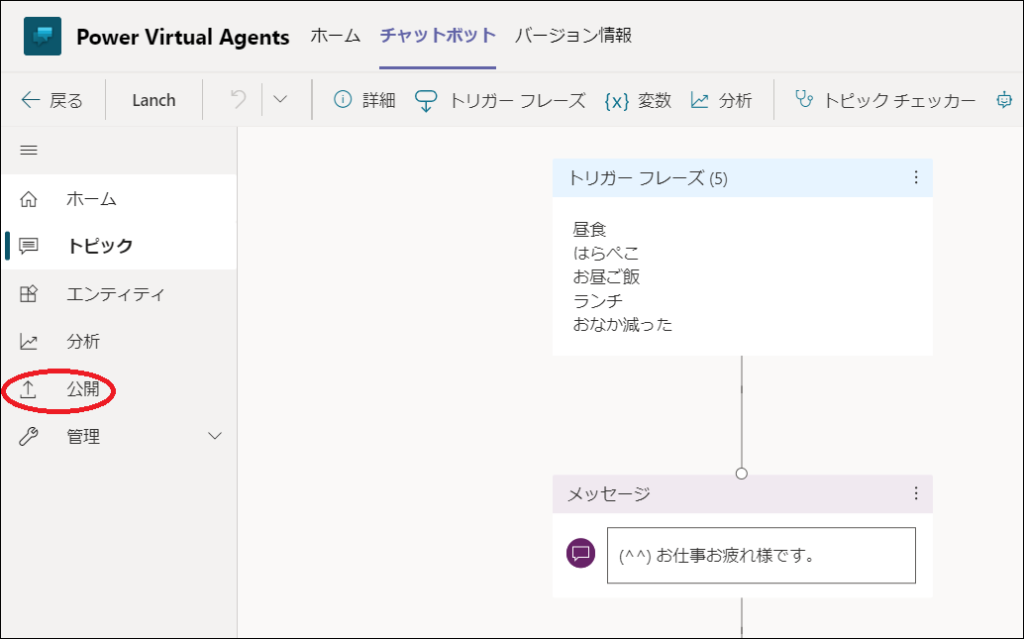The image size is (1024, 639).
Task: Select the チャットボット tab
Action: click(438, 35)
